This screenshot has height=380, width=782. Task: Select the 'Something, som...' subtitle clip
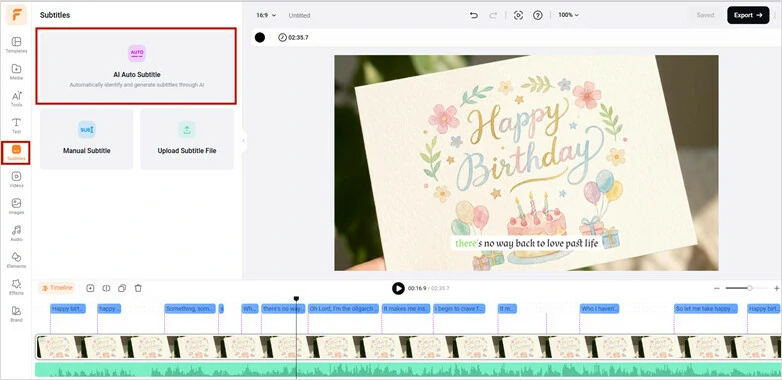(x=190, y=309)
